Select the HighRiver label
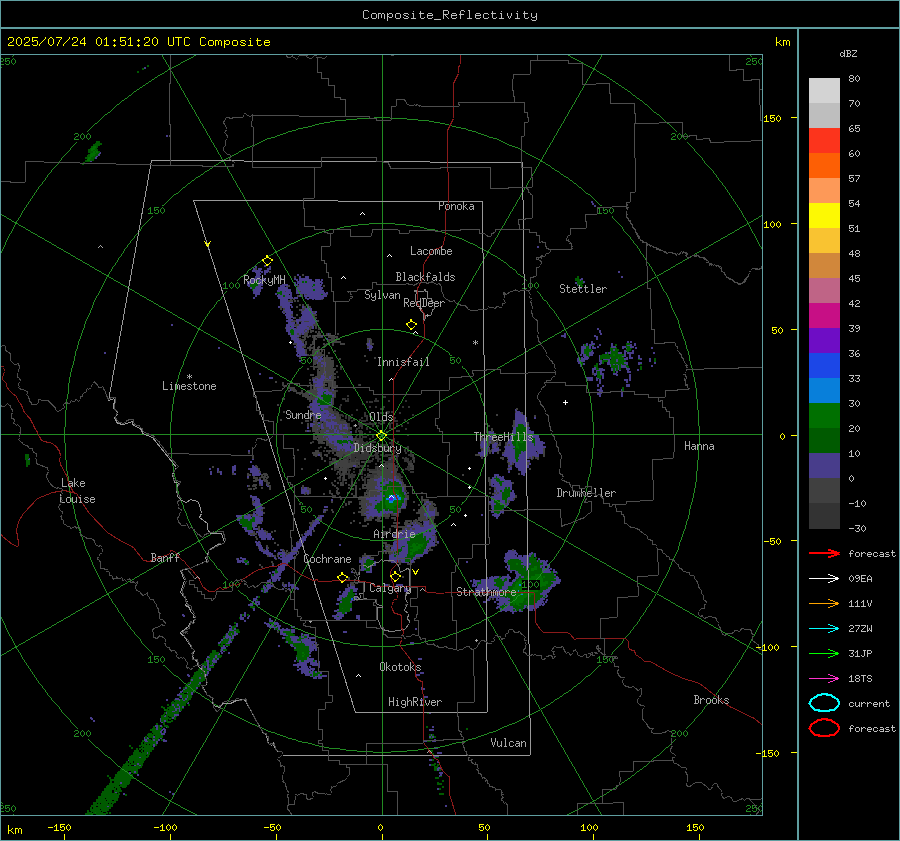Screen dimensions: 900x841 coord(415,702)
